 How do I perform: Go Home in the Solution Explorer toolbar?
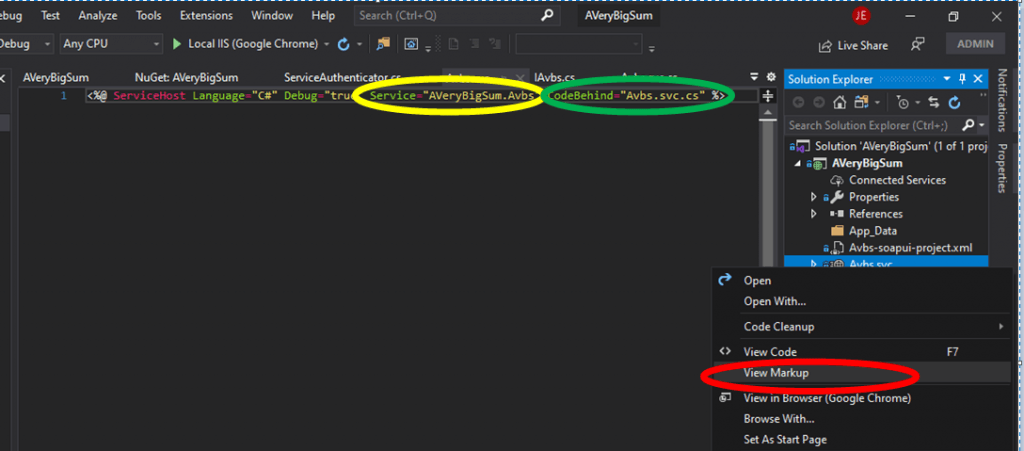pyautogui.click(x=840, y=102)
